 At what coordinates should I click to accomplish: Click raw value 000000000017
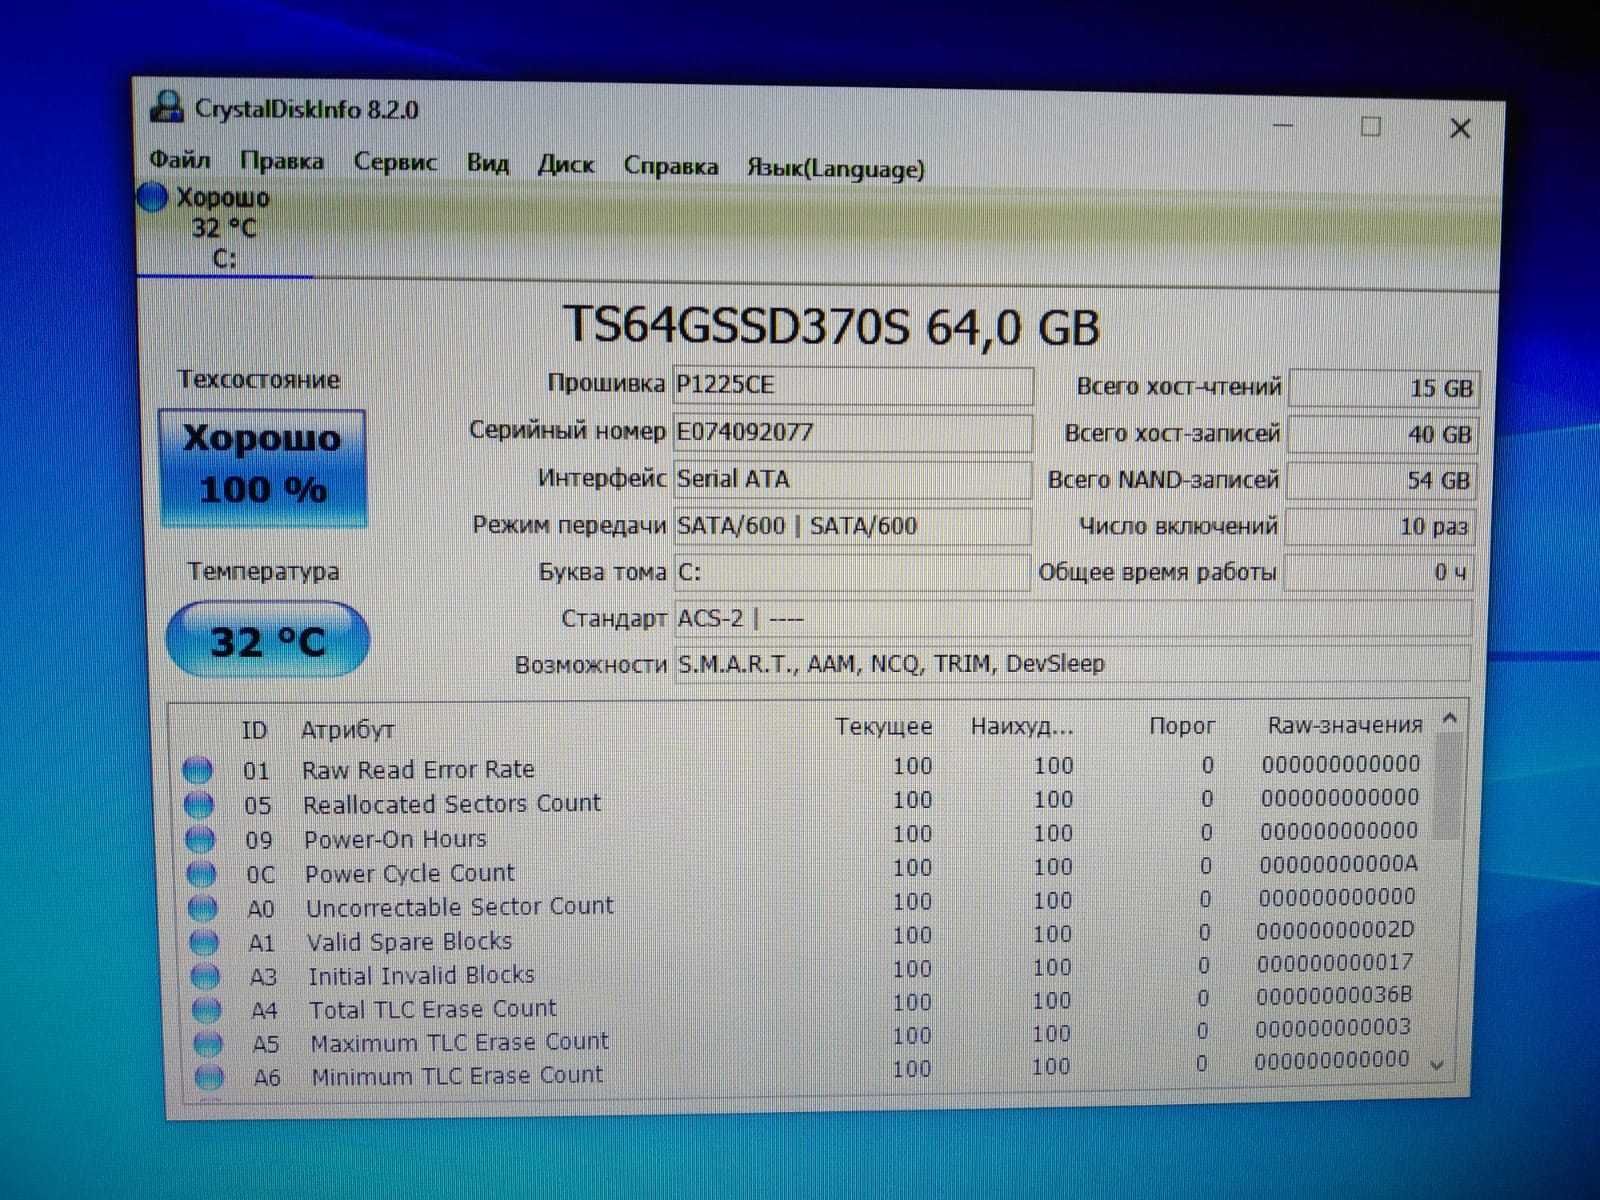tap(1335, 963)
